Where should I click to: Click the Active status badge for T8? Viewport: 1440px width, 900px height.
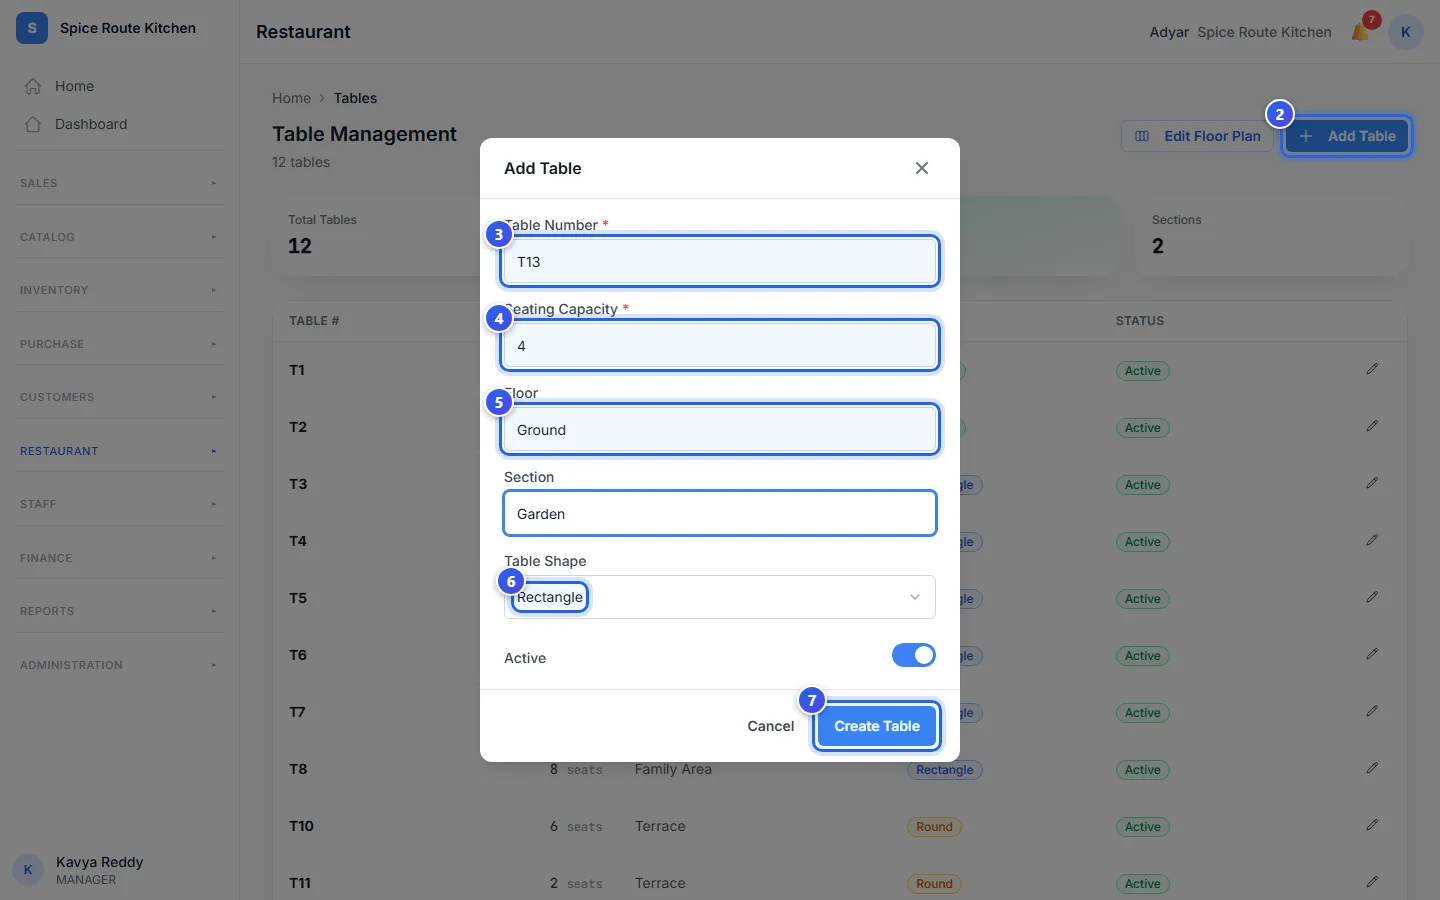point(1143,770)
